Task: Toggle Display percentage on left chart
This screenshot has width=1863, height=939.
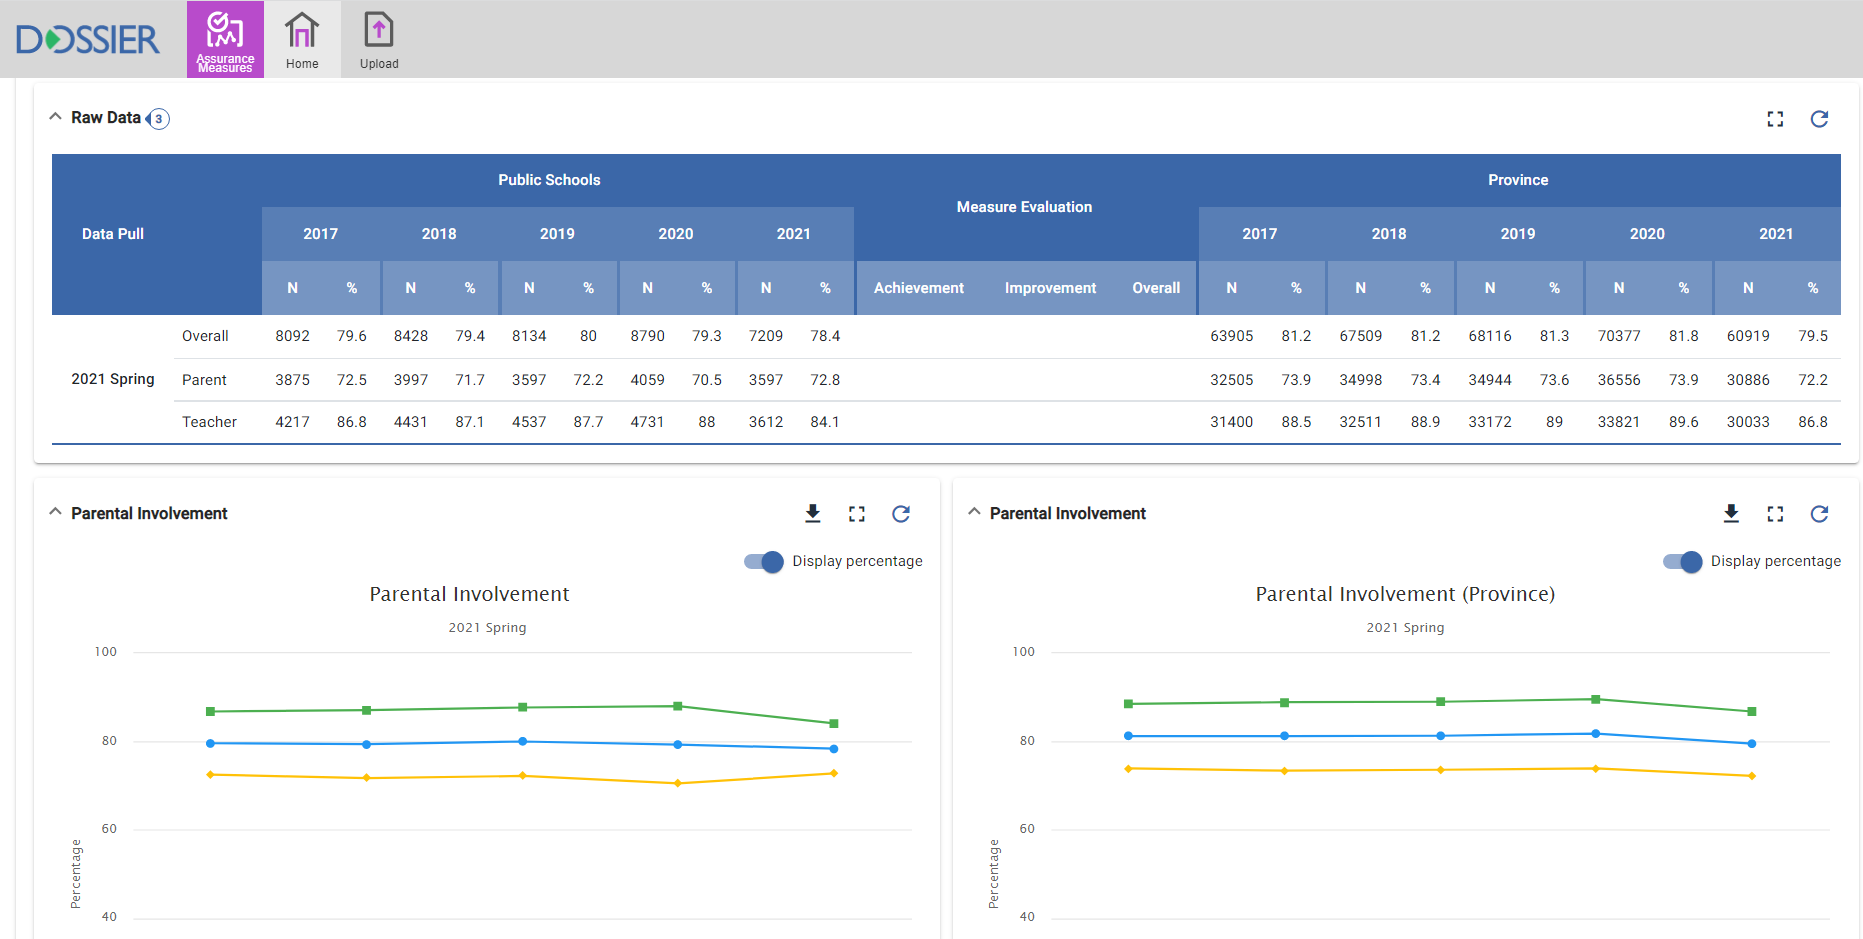Action: tap(764, 561)
